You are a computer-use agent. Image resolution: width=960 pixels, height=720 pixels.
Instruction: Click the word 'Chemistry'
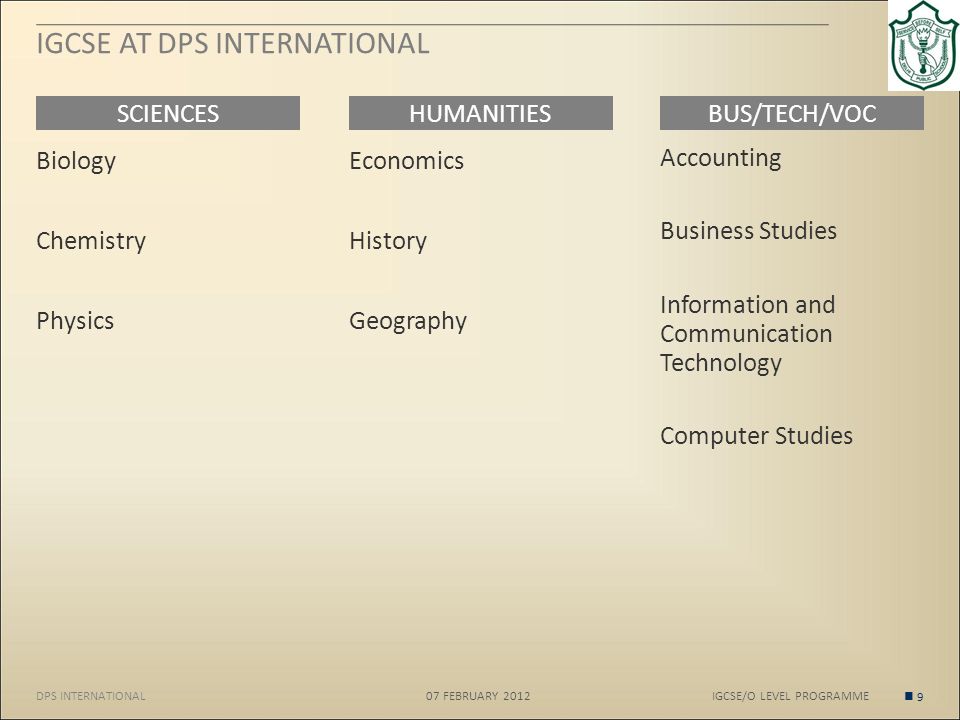(x=91, y=241)
